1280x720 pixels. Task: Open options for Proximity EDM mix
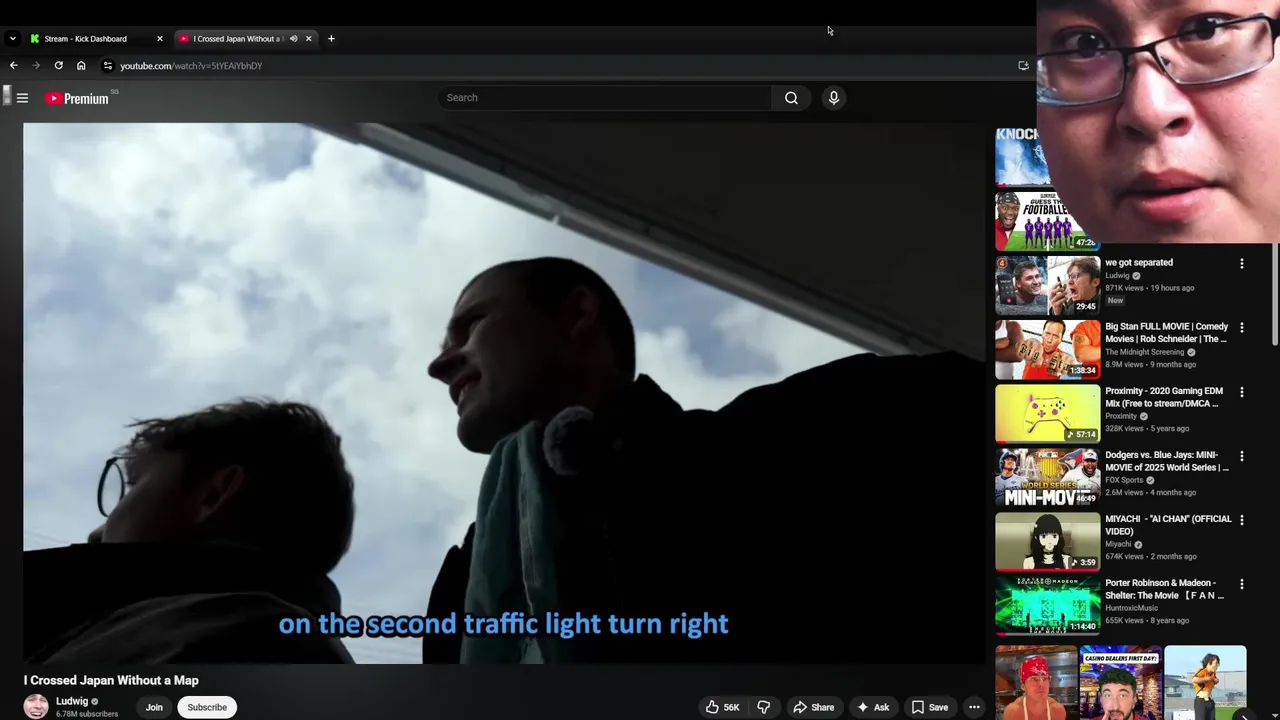coord(1242,392)
